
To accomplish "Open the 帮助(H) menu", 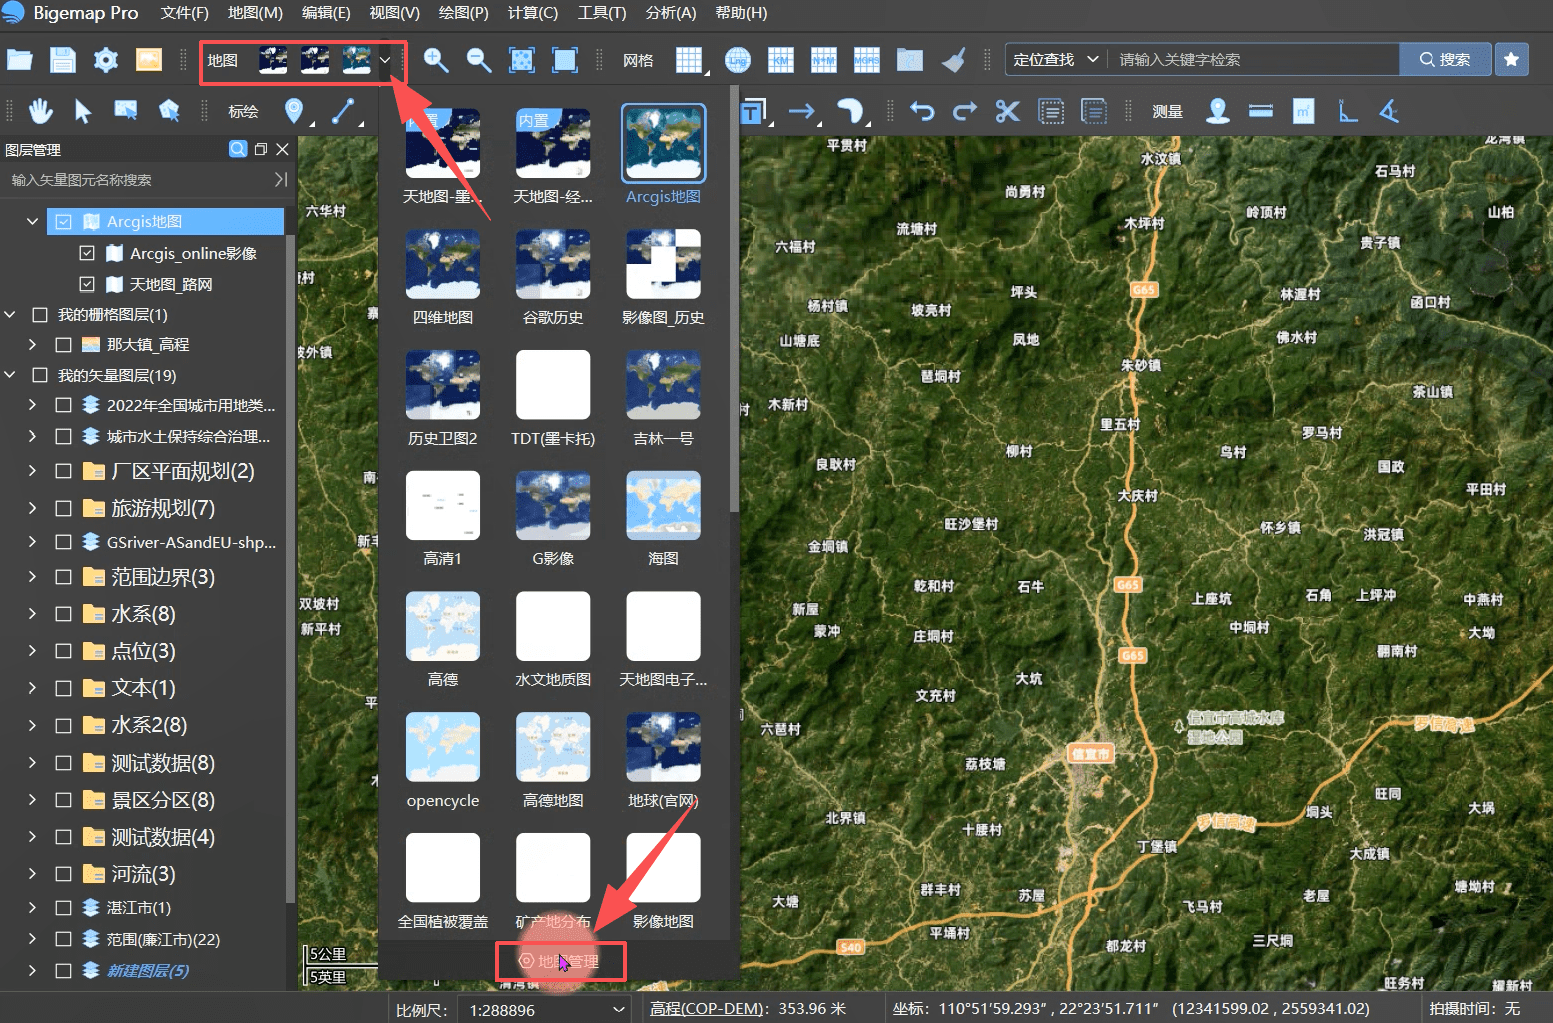I will [x=741, y=13].
